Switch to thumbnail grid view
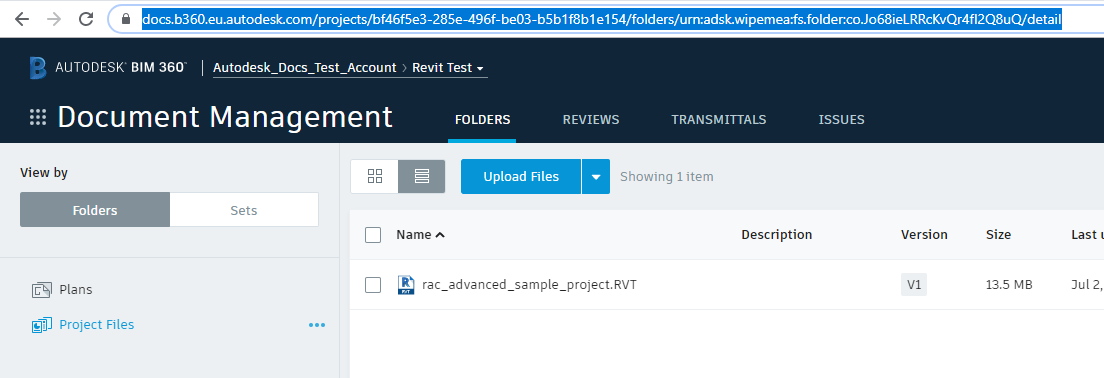 (375, 177)
